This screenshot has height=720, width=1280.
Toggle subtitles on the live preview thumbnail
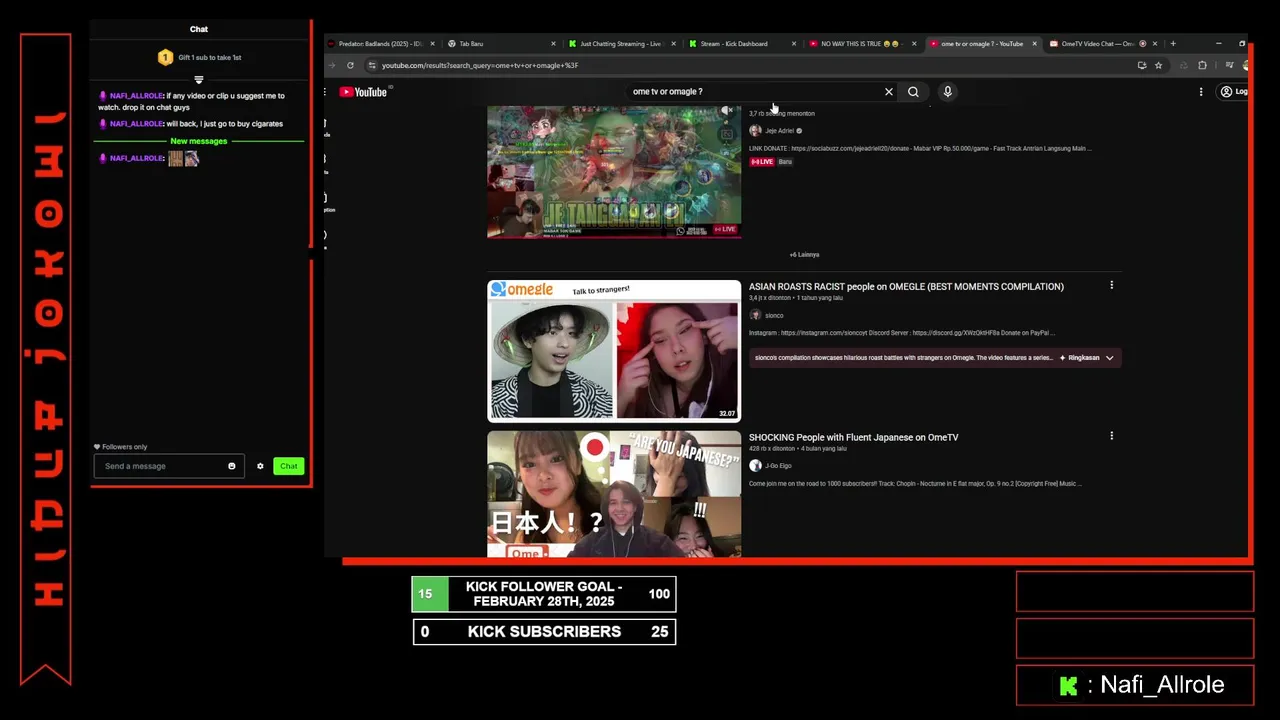pos(727,133)
